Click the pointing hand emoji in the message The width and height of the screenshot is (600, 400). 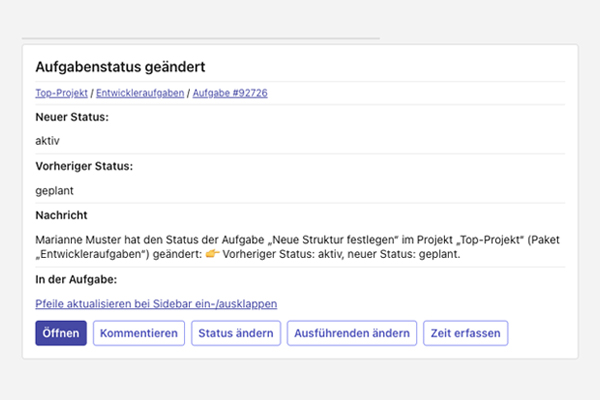tap(212, 253)
